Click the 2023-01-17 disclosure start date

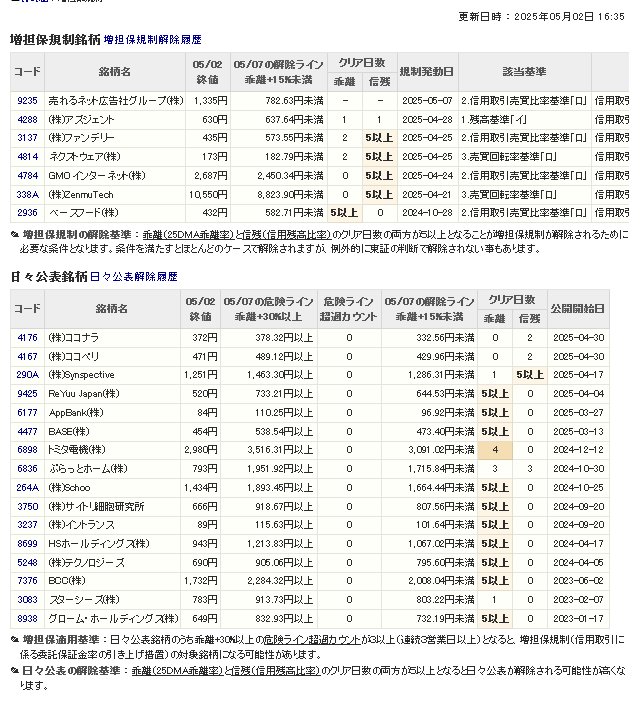pyautogui.click(x=579, y=619)
